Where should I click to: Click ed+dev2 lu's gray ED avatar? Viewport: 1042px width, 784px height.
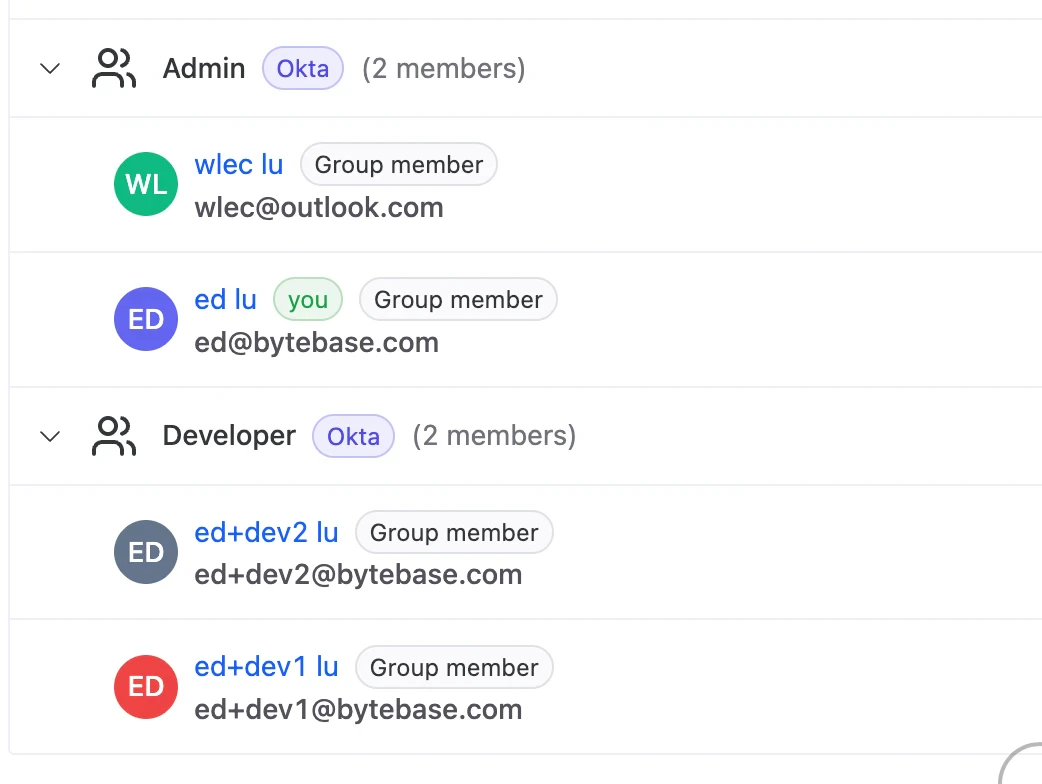click(146, 552)
